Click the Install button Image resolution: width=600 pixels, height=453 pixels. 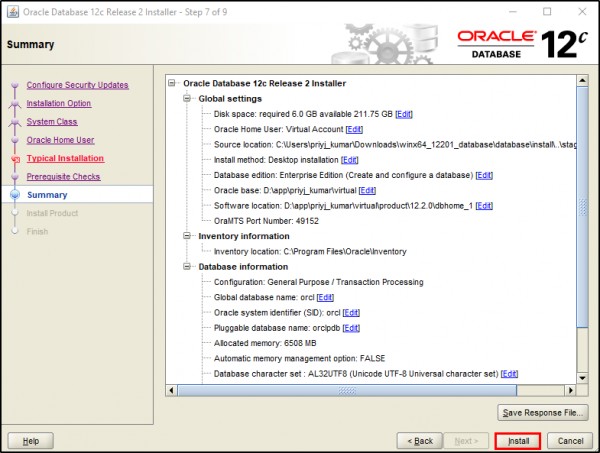[518, 441]
